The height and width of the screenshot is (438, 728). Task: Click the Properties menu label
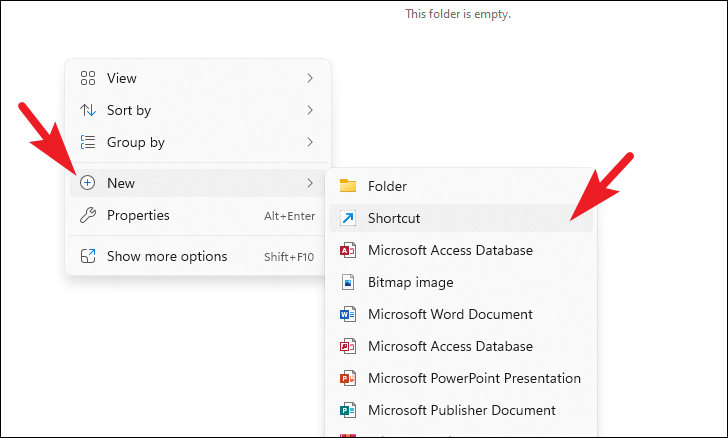coord(138,215)
